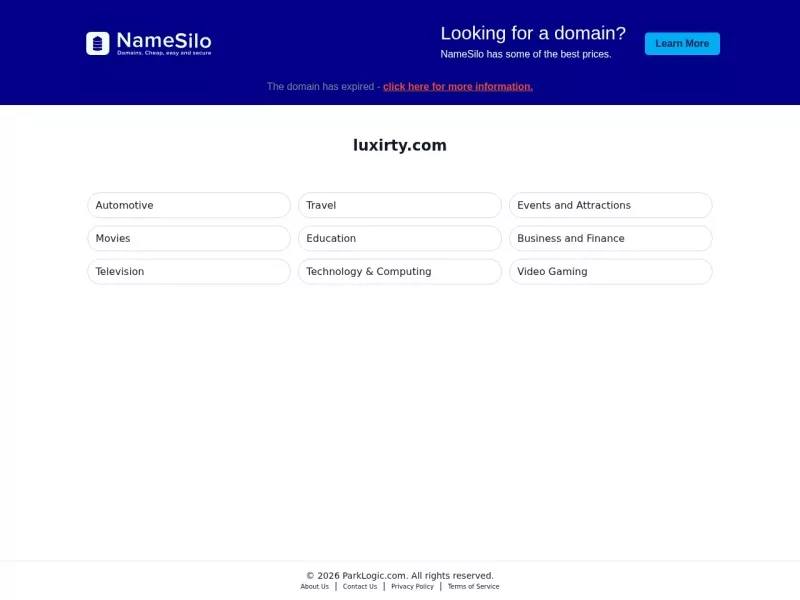Click the ParkLogic.com copyright notice
Viewport: 800px width, 600px height.
pos(399,576)
